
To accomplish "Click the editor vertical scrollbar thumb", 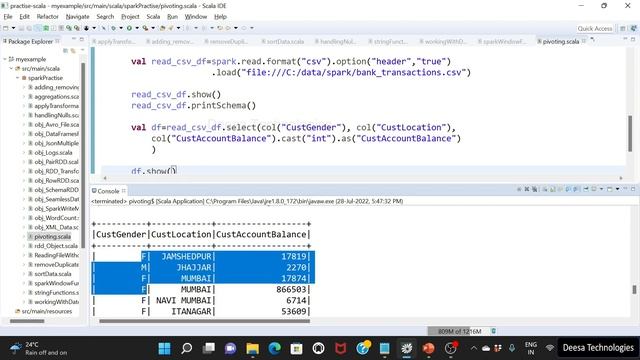I will tap(630, 133).
